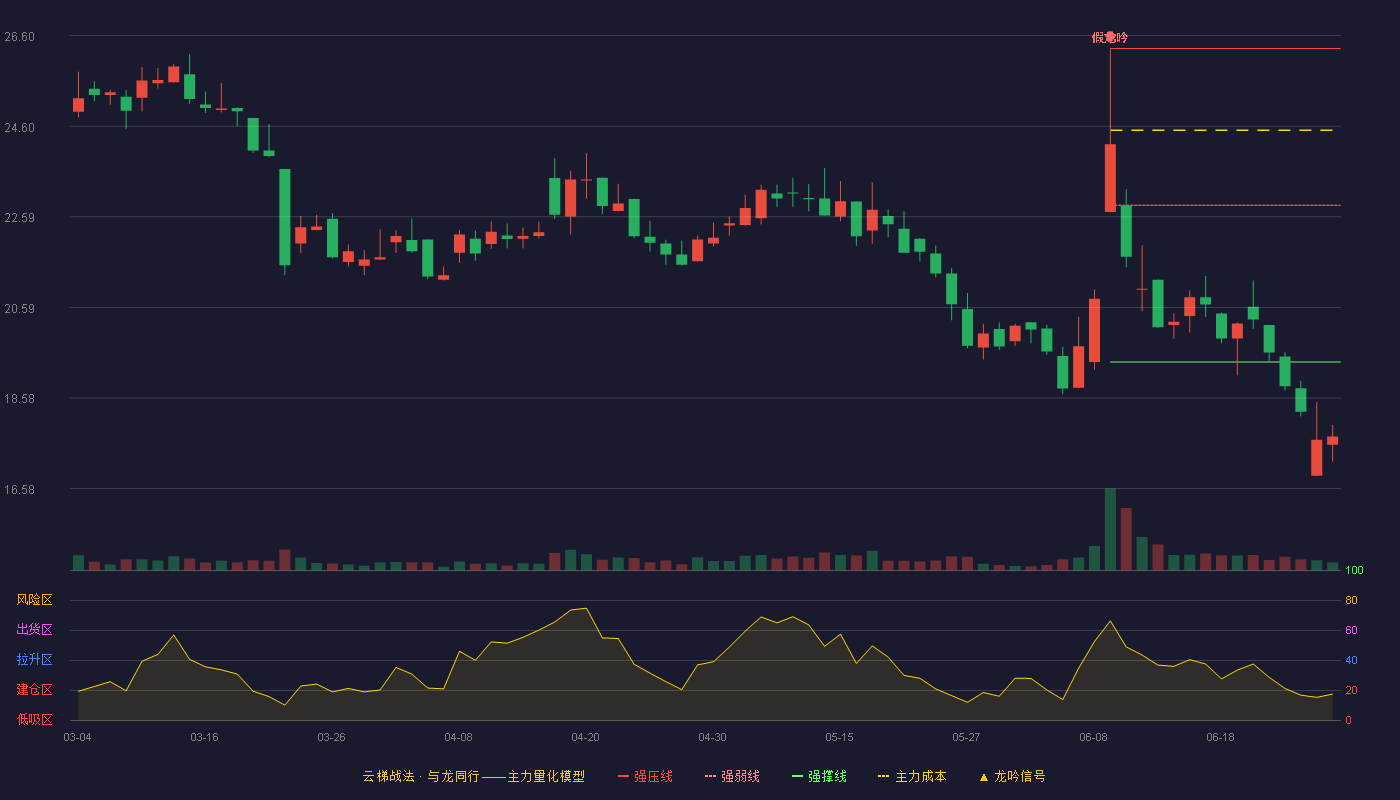Toggle the 强压线 legend entry
The image size is (1400, 800).
[645, 776]
